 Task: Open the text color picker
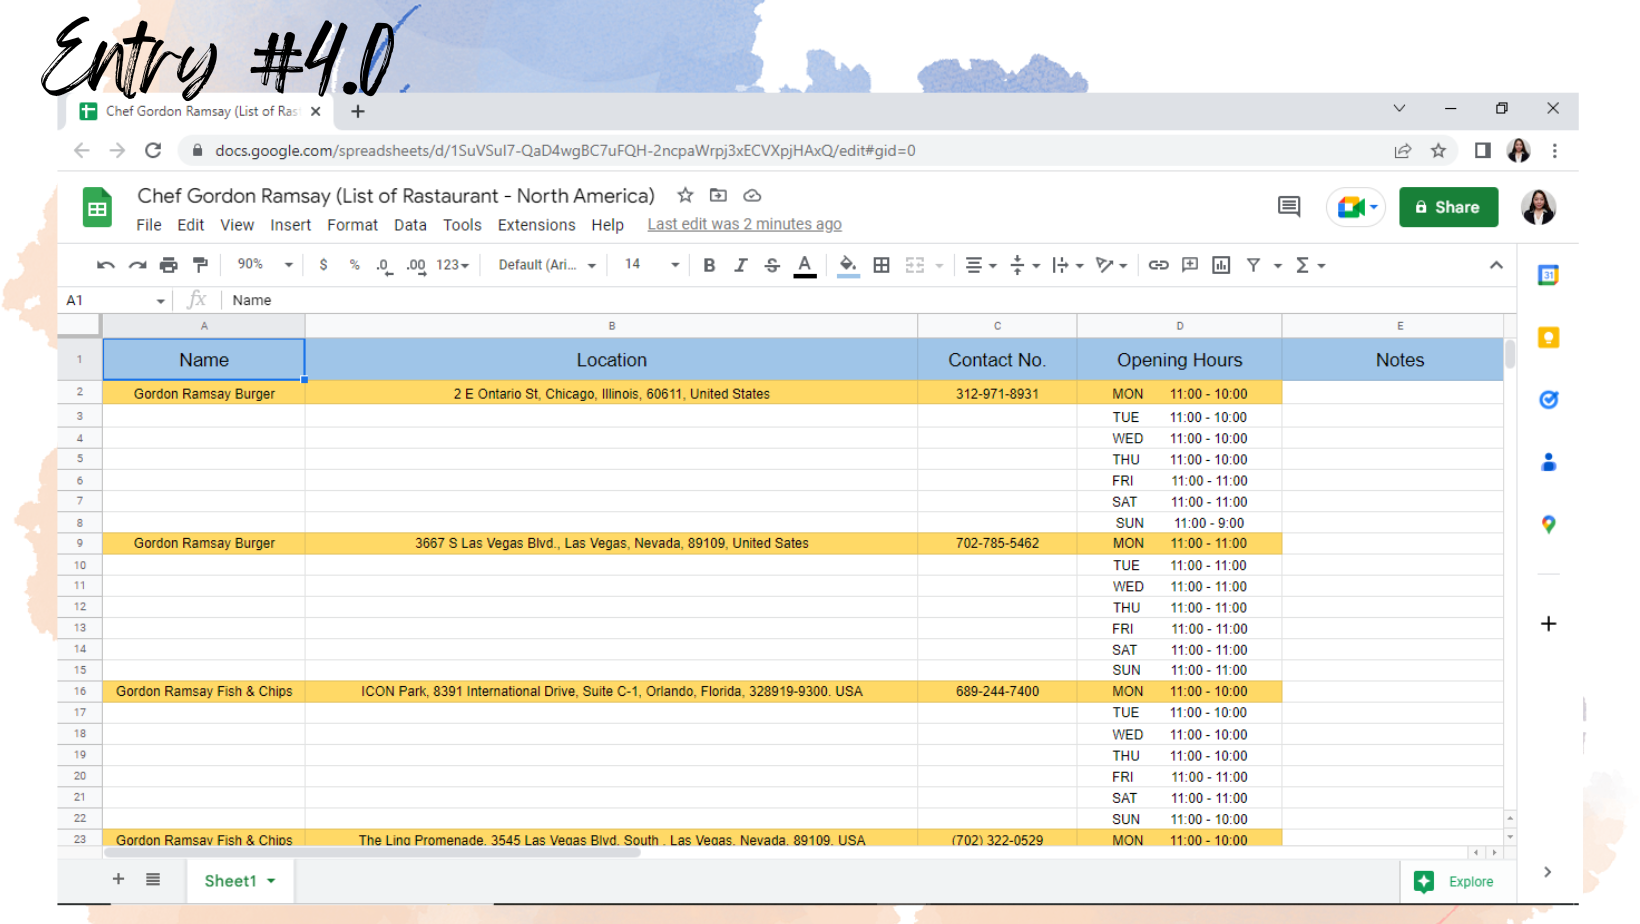(x=804, y=265)
